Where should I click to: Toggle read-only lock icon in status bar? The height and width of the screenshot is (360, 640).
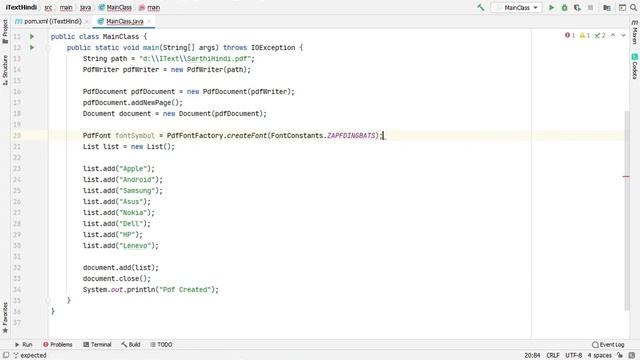click(620, 356)
